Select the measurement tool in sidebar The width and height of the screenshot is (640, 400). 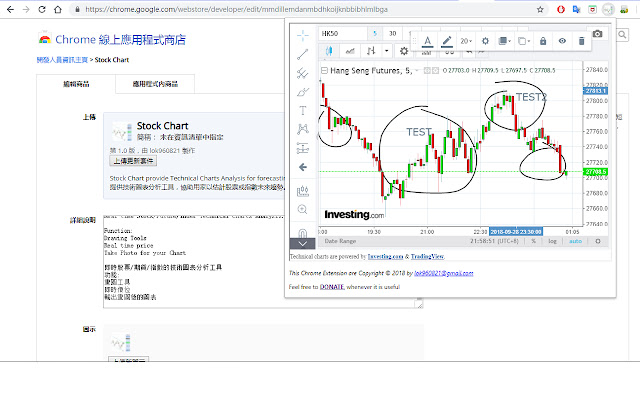point(302,148)
